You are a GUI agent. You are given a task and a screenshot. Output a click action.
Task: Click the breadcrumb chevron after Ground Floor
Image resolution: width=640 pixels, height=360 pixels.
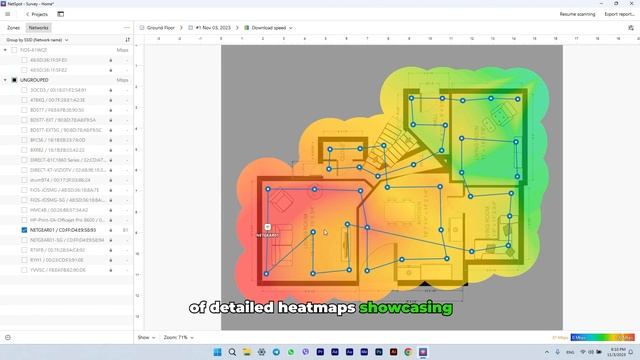coord(181,28)
